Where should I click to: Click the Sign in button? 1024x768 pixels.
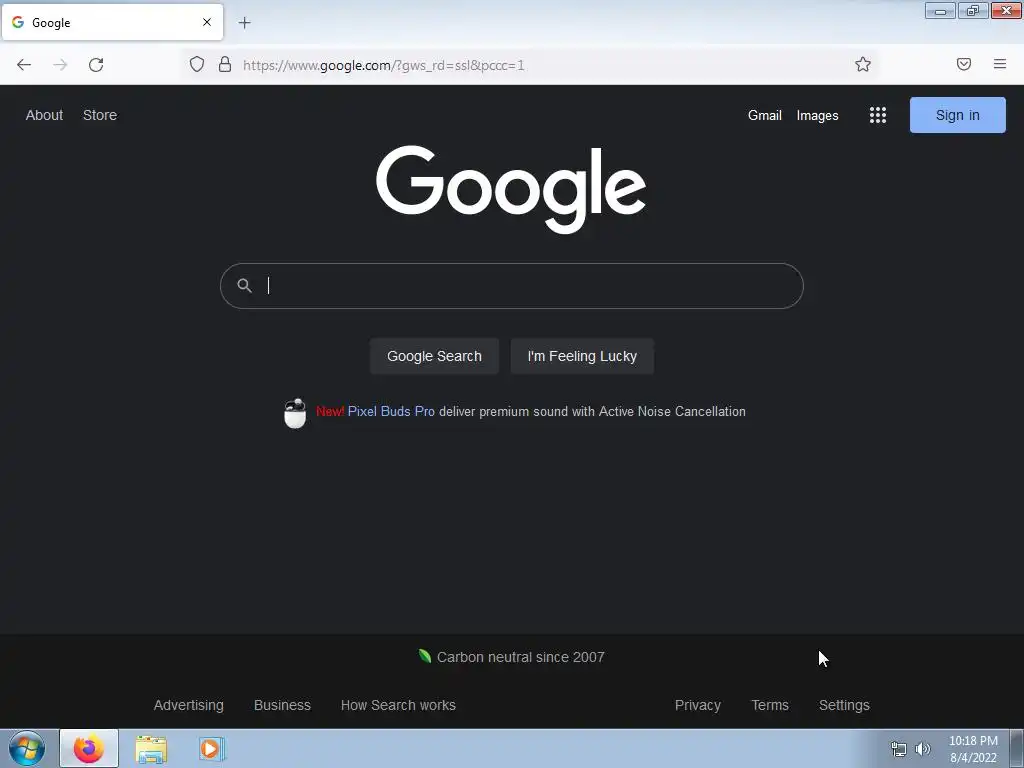coord(957,115)
